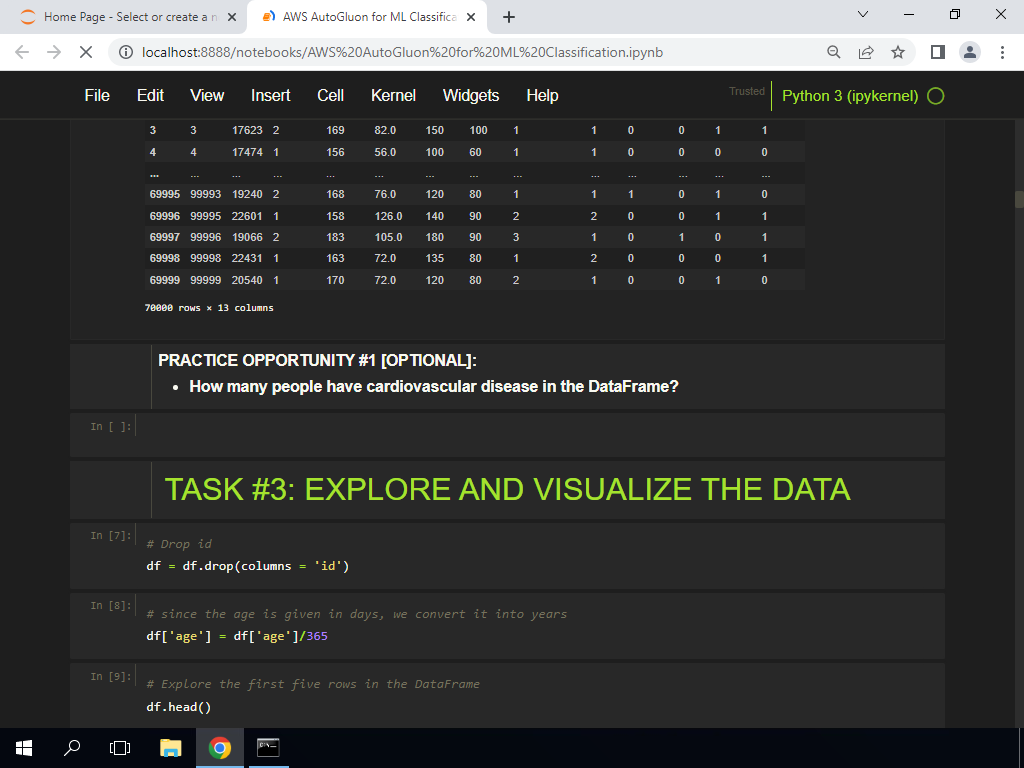The height and width of the screenshot is (768, 1024).
Task: Open a new browser tab
Action: pyautogui.click(x=509, y=17)
